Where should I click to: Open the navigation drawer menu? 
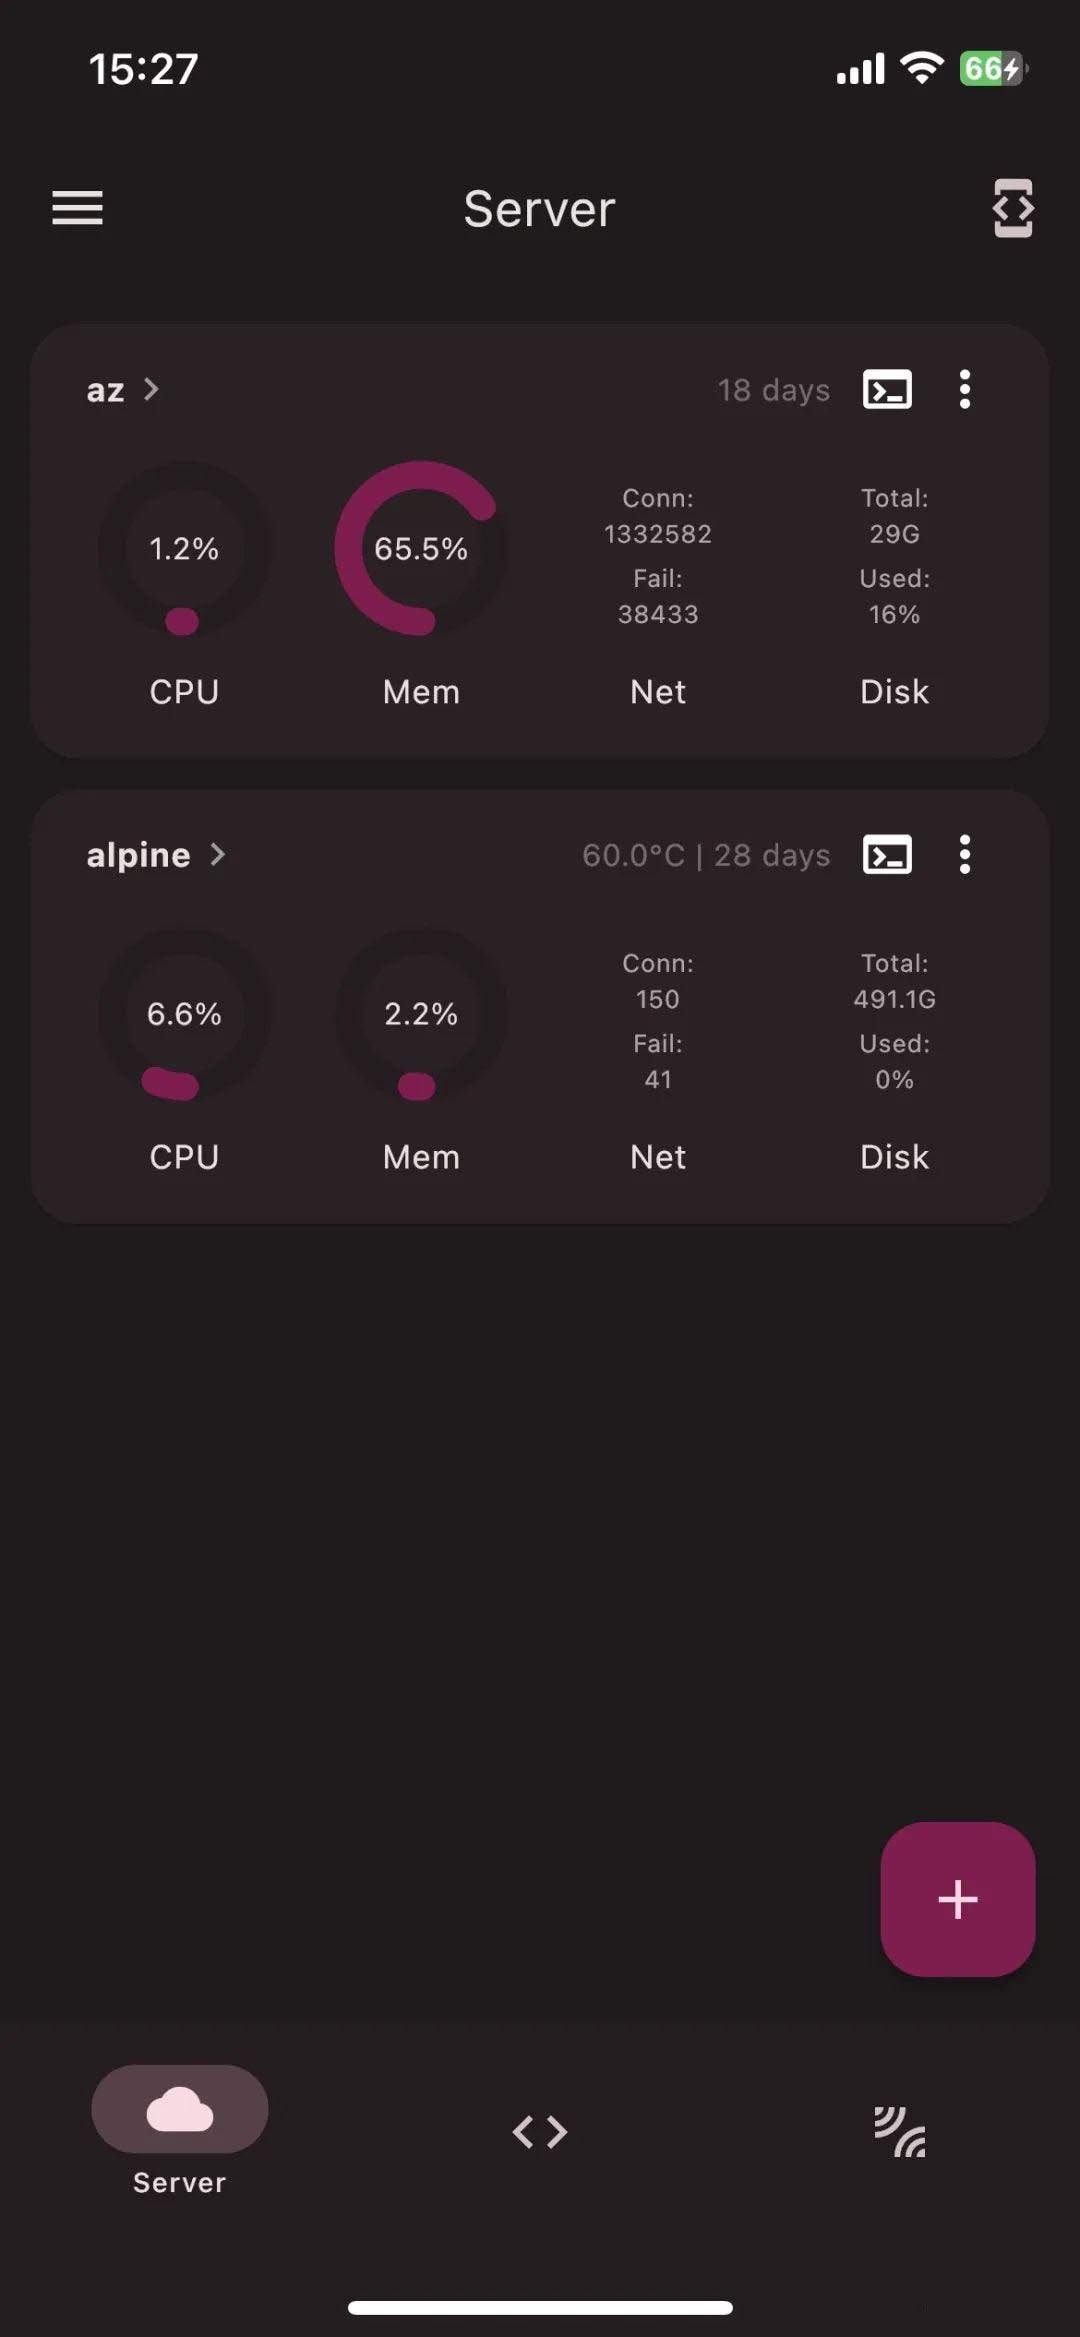point(76,208)
